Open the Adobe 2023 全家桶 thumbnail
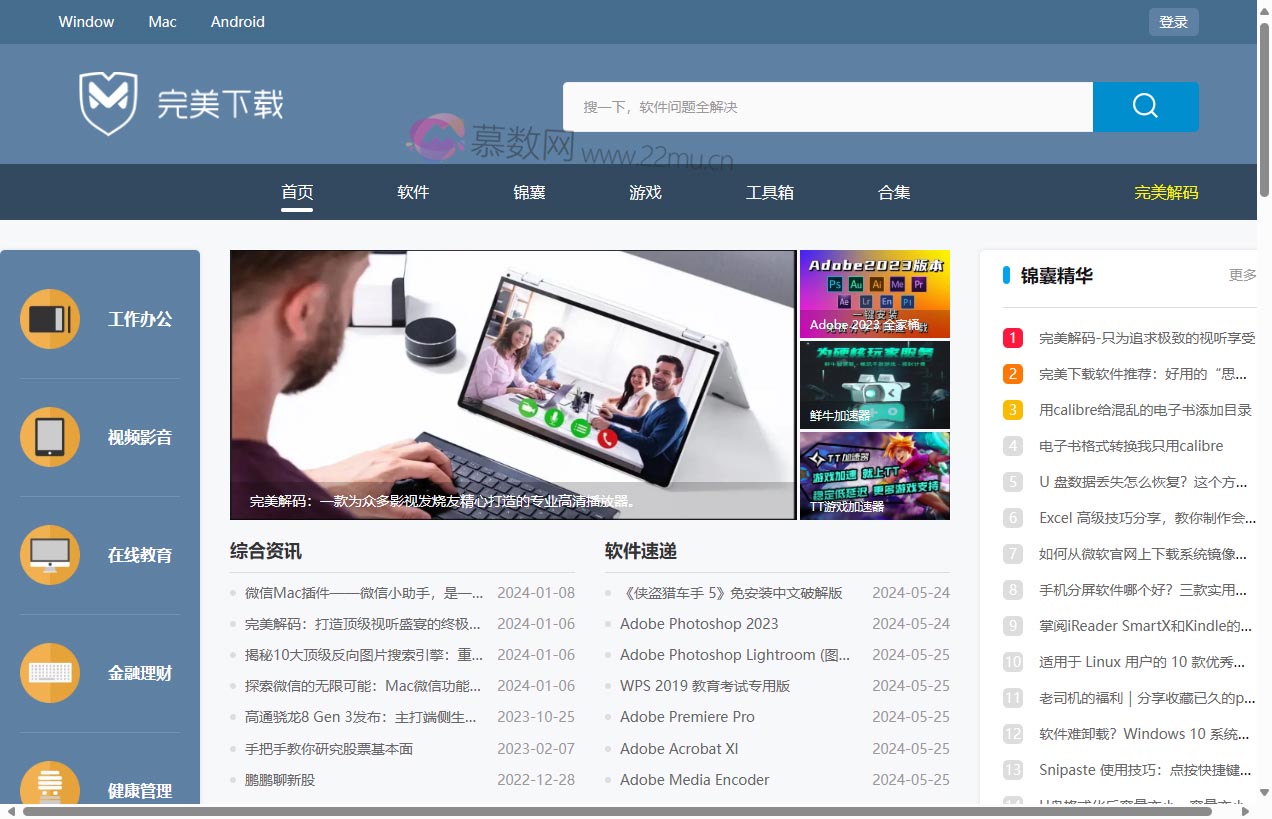This screenshot has width=1272, height=819. [874, 294]
